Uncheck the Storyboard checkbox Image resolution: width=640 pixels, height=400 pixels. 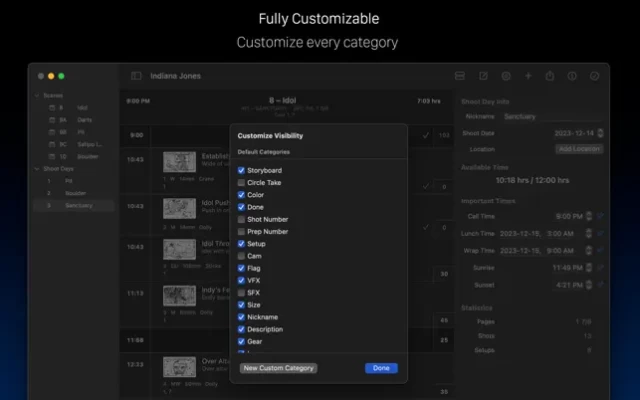(241, 171)
